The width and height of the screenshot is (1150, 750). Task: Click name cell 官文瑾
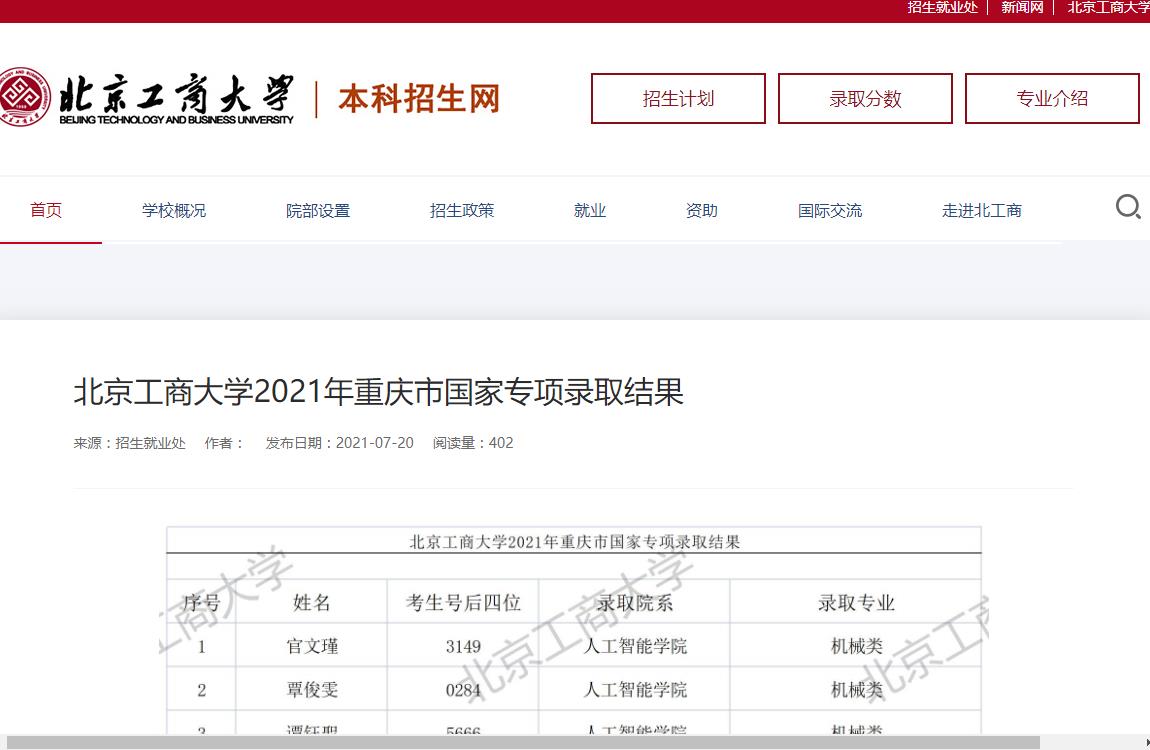(x=312, y=646)
